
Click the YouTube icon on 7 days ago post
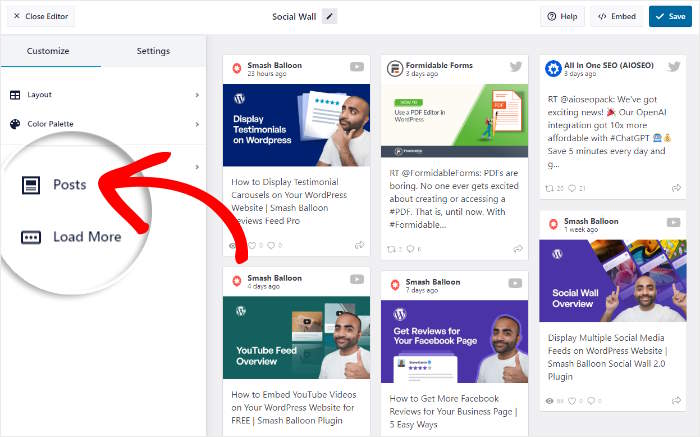tap(515, 283)
